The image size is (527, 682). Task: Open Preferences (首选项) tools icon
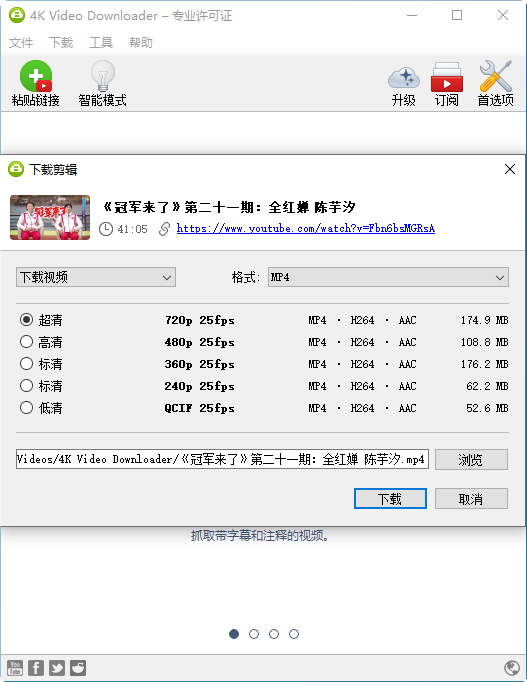click(495, 76)
